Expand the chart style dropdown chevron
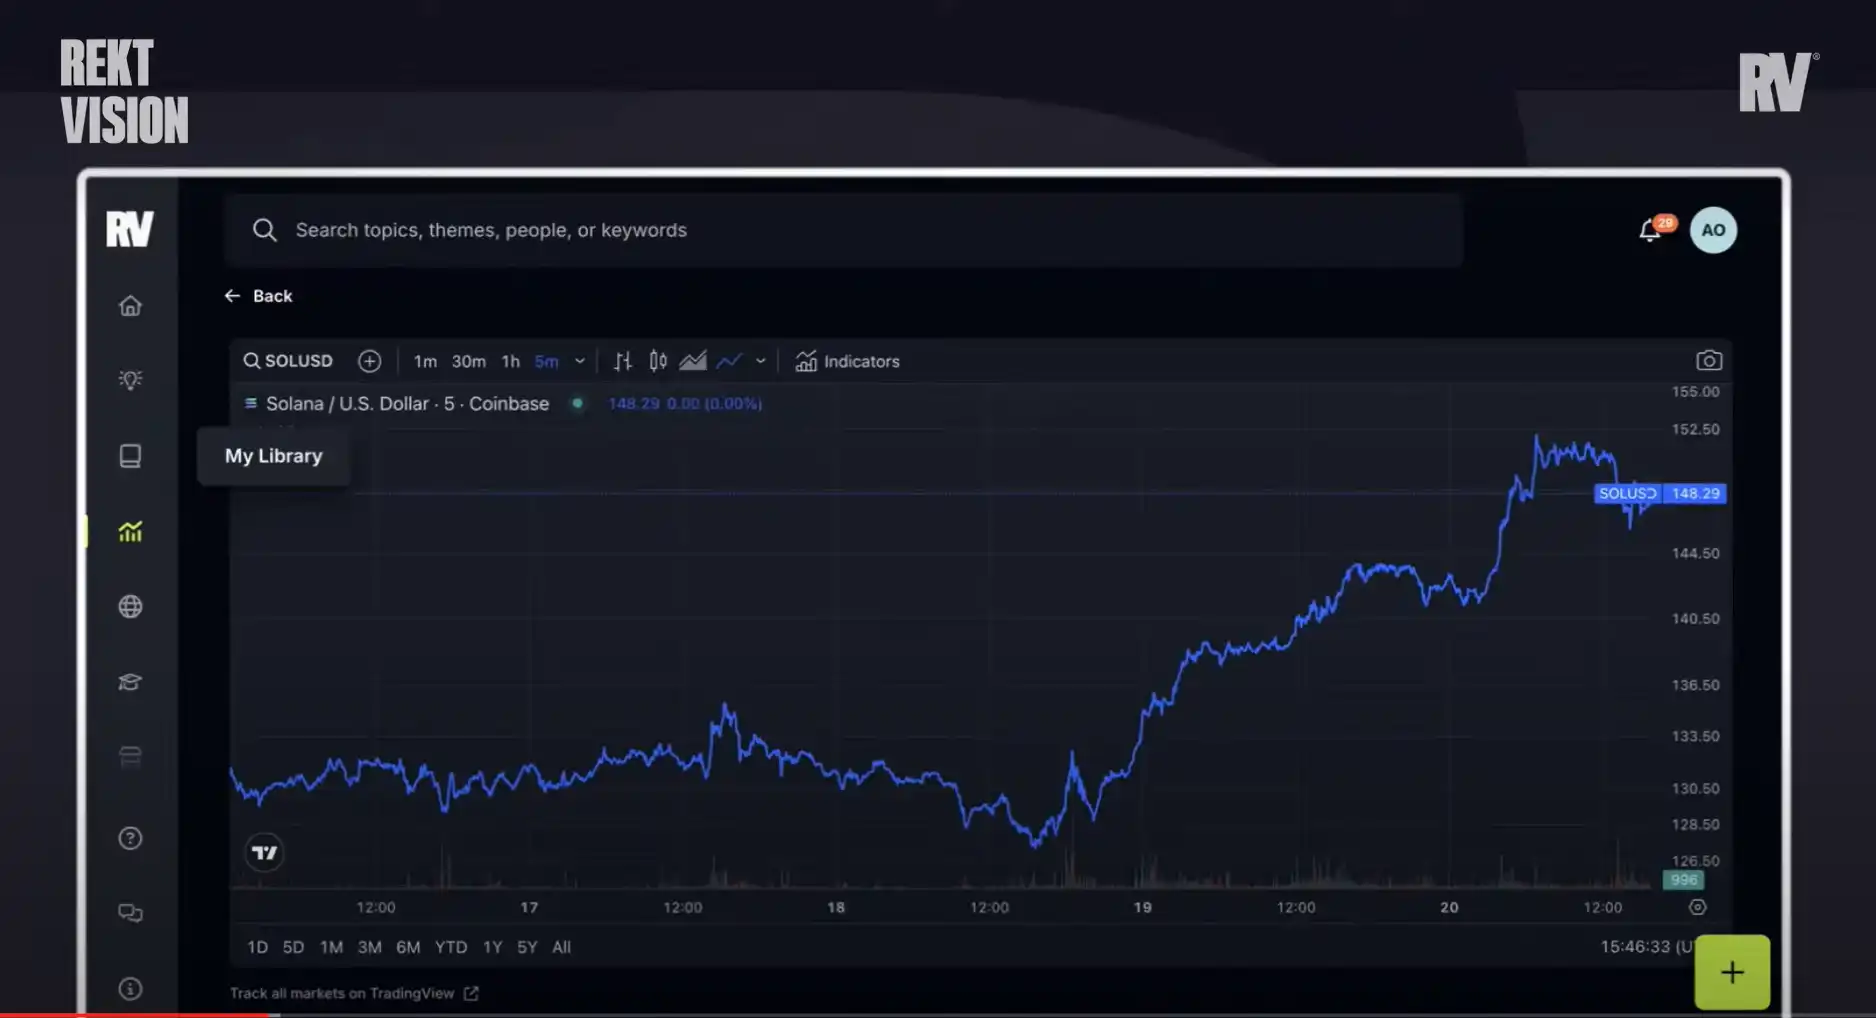Image resolution: width=1876 pixels, height=1018 pixels. (x=760, y=361)
